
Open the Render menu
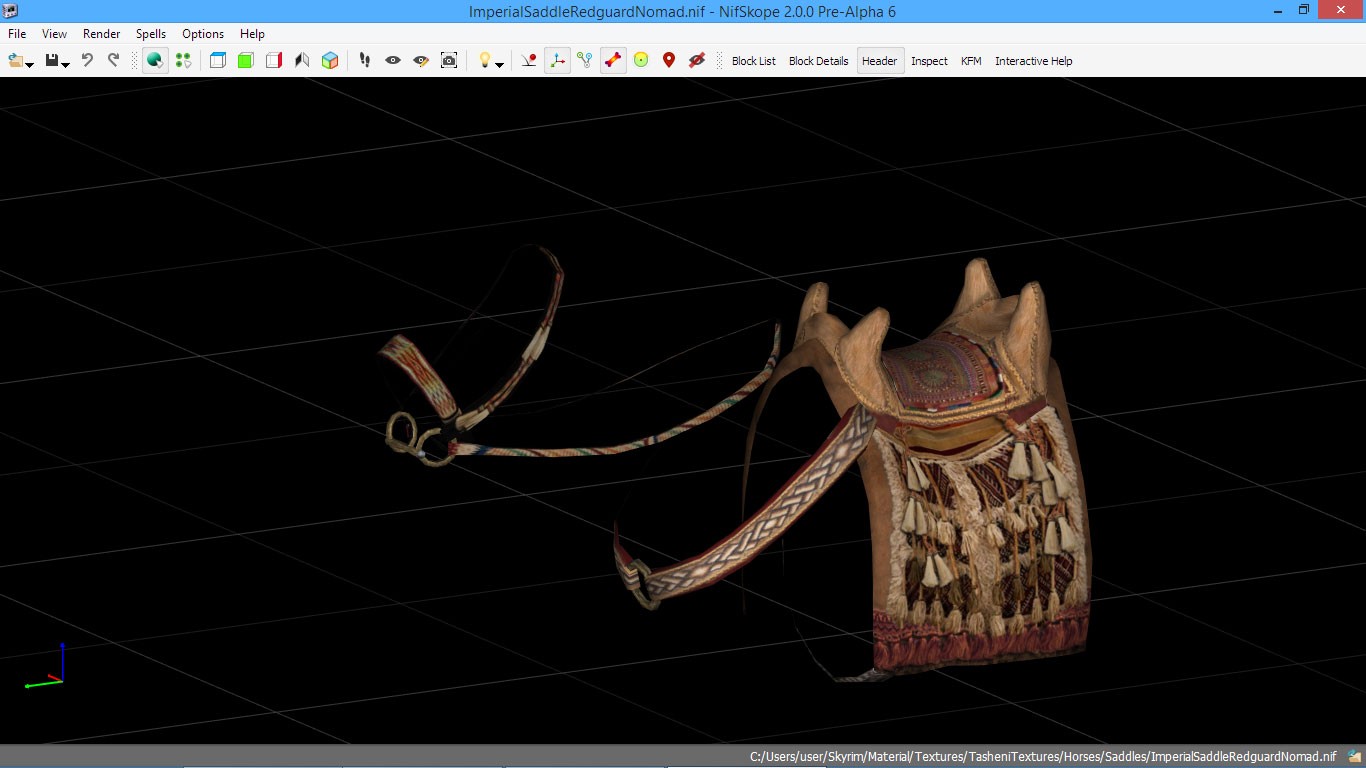101,34
